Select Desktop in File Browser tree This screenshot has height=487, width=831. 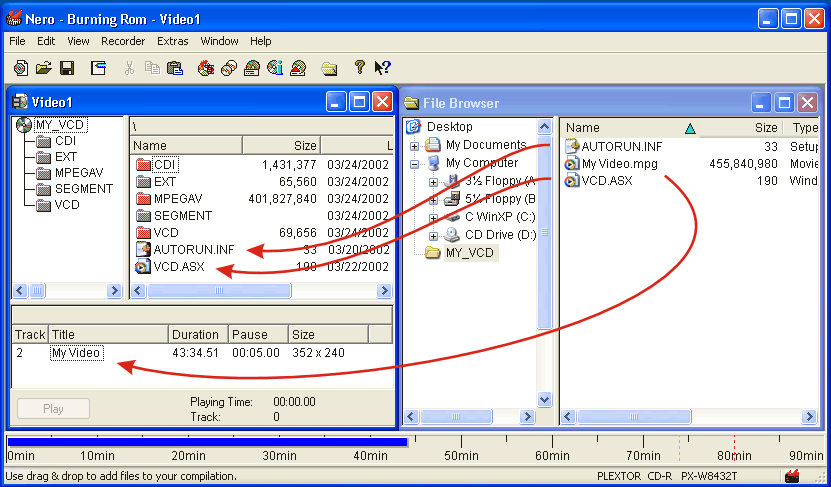(x=449, y=127)
